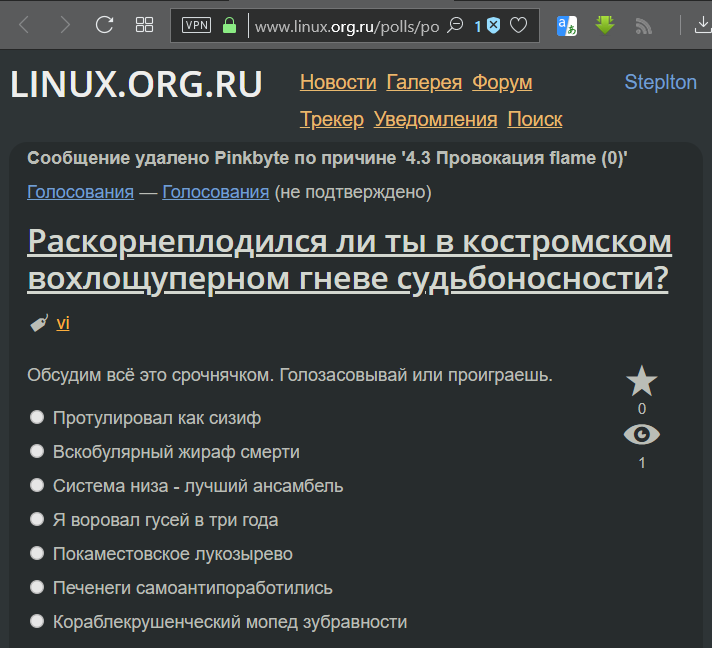Open the Уведомления menu link
This screenshot has height=648, width=712.
[x=435, y=119]
